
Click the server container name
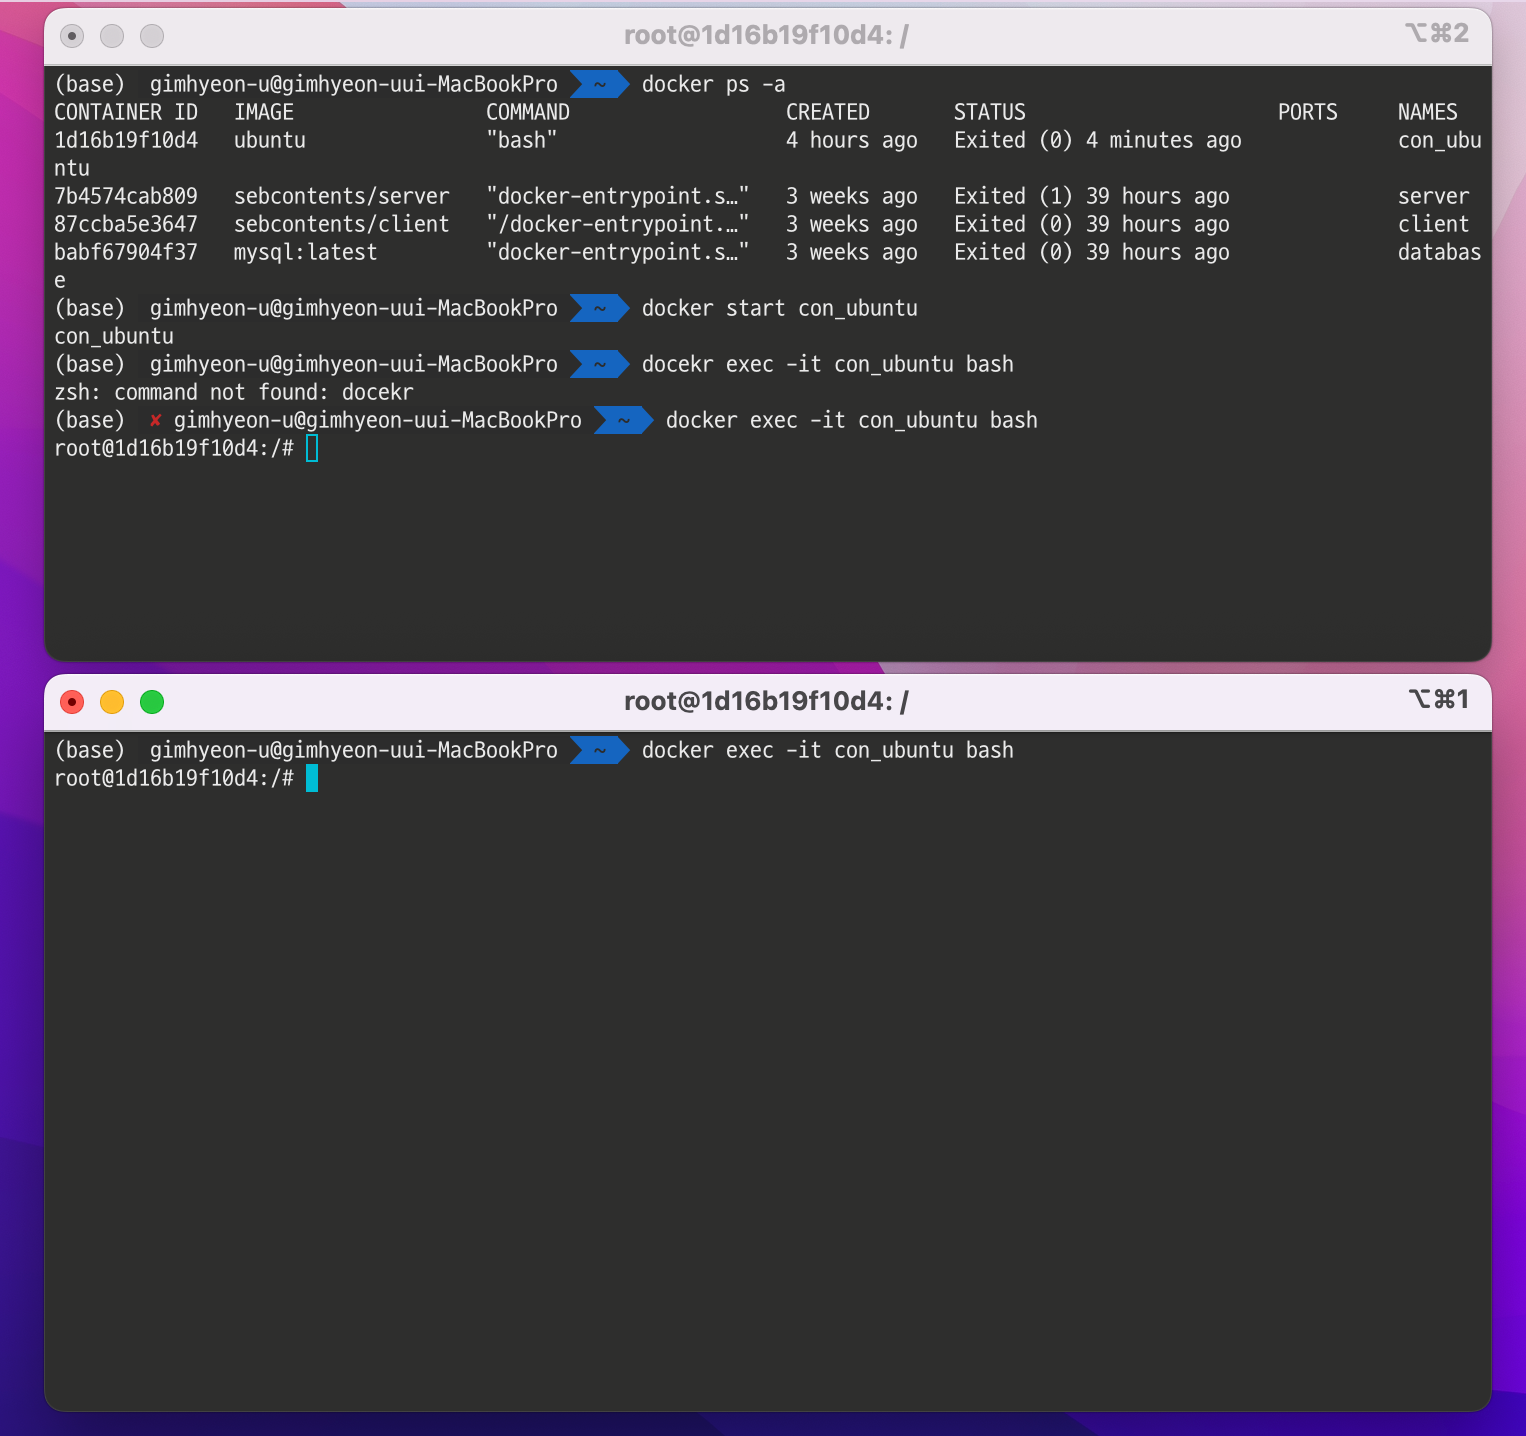(1434, 196)
